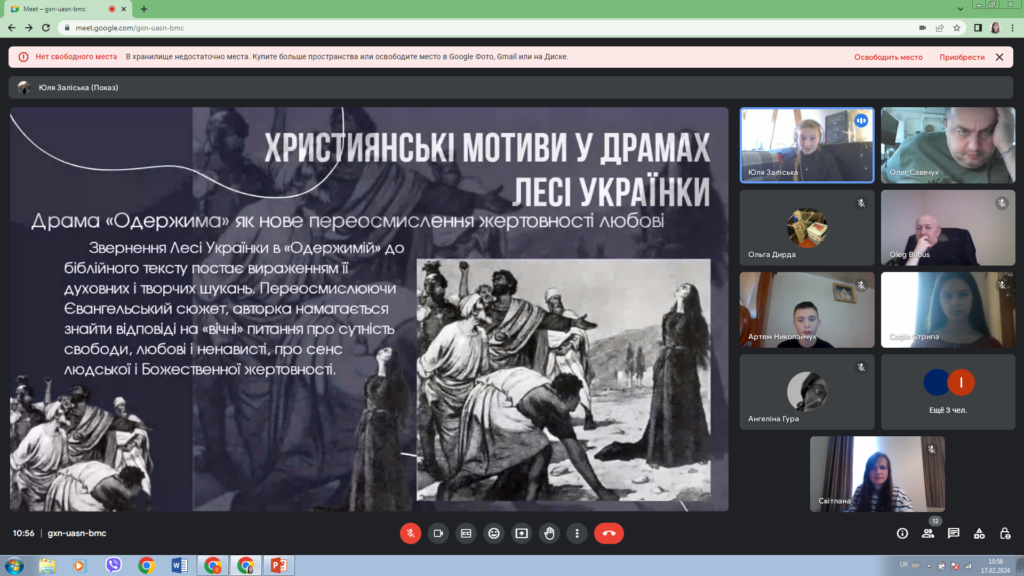This screenshot has height=576, width=1024.
Task: Open the activities icon
Action: tap(979, 534)
